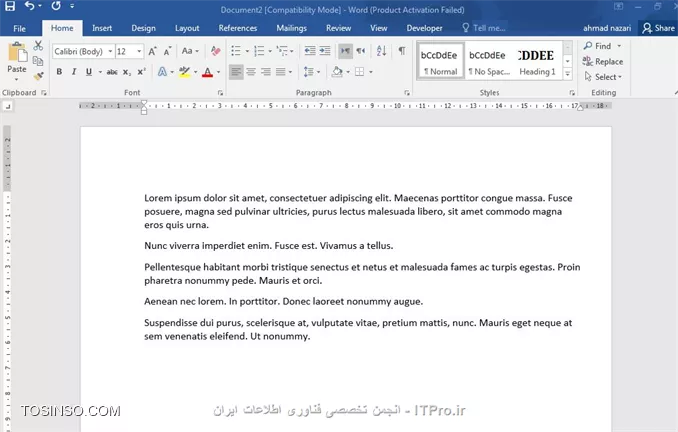The height and width of the screenshot is (432, 678).
Task: Switch to the Design tab
Action: coord(144,29)
